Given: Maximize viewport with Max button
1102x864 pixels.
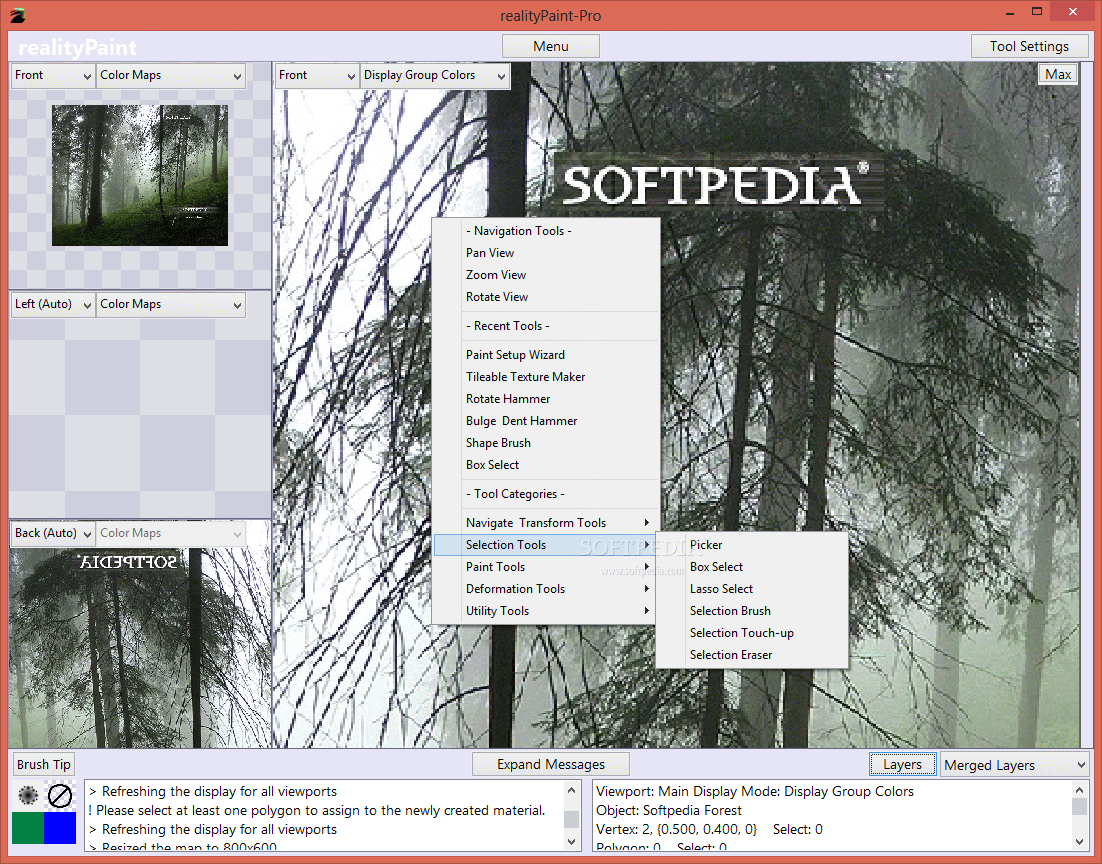Looking at the screenshot, I should tap(1058, 74).
